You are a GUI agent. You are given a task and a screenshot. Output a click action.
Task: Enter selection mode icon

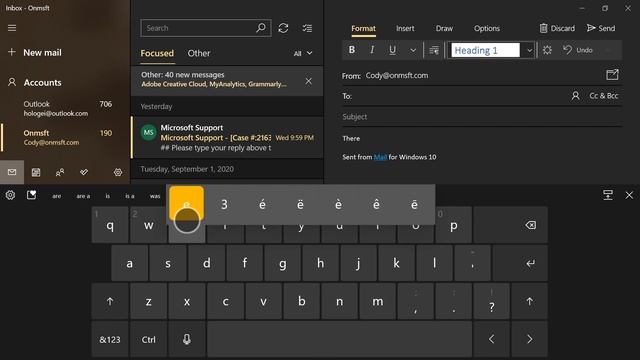tap(307, 28)
